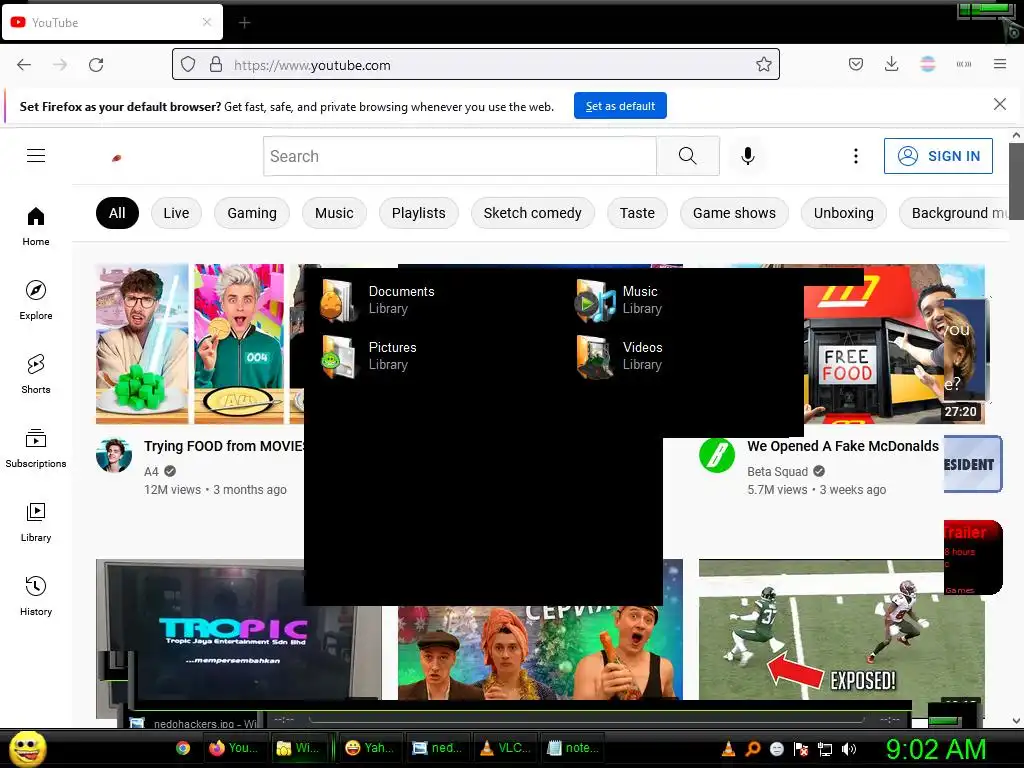Screen dimensions: 1024x768
Task: Click the Set as default button
Action: point(620,106)
